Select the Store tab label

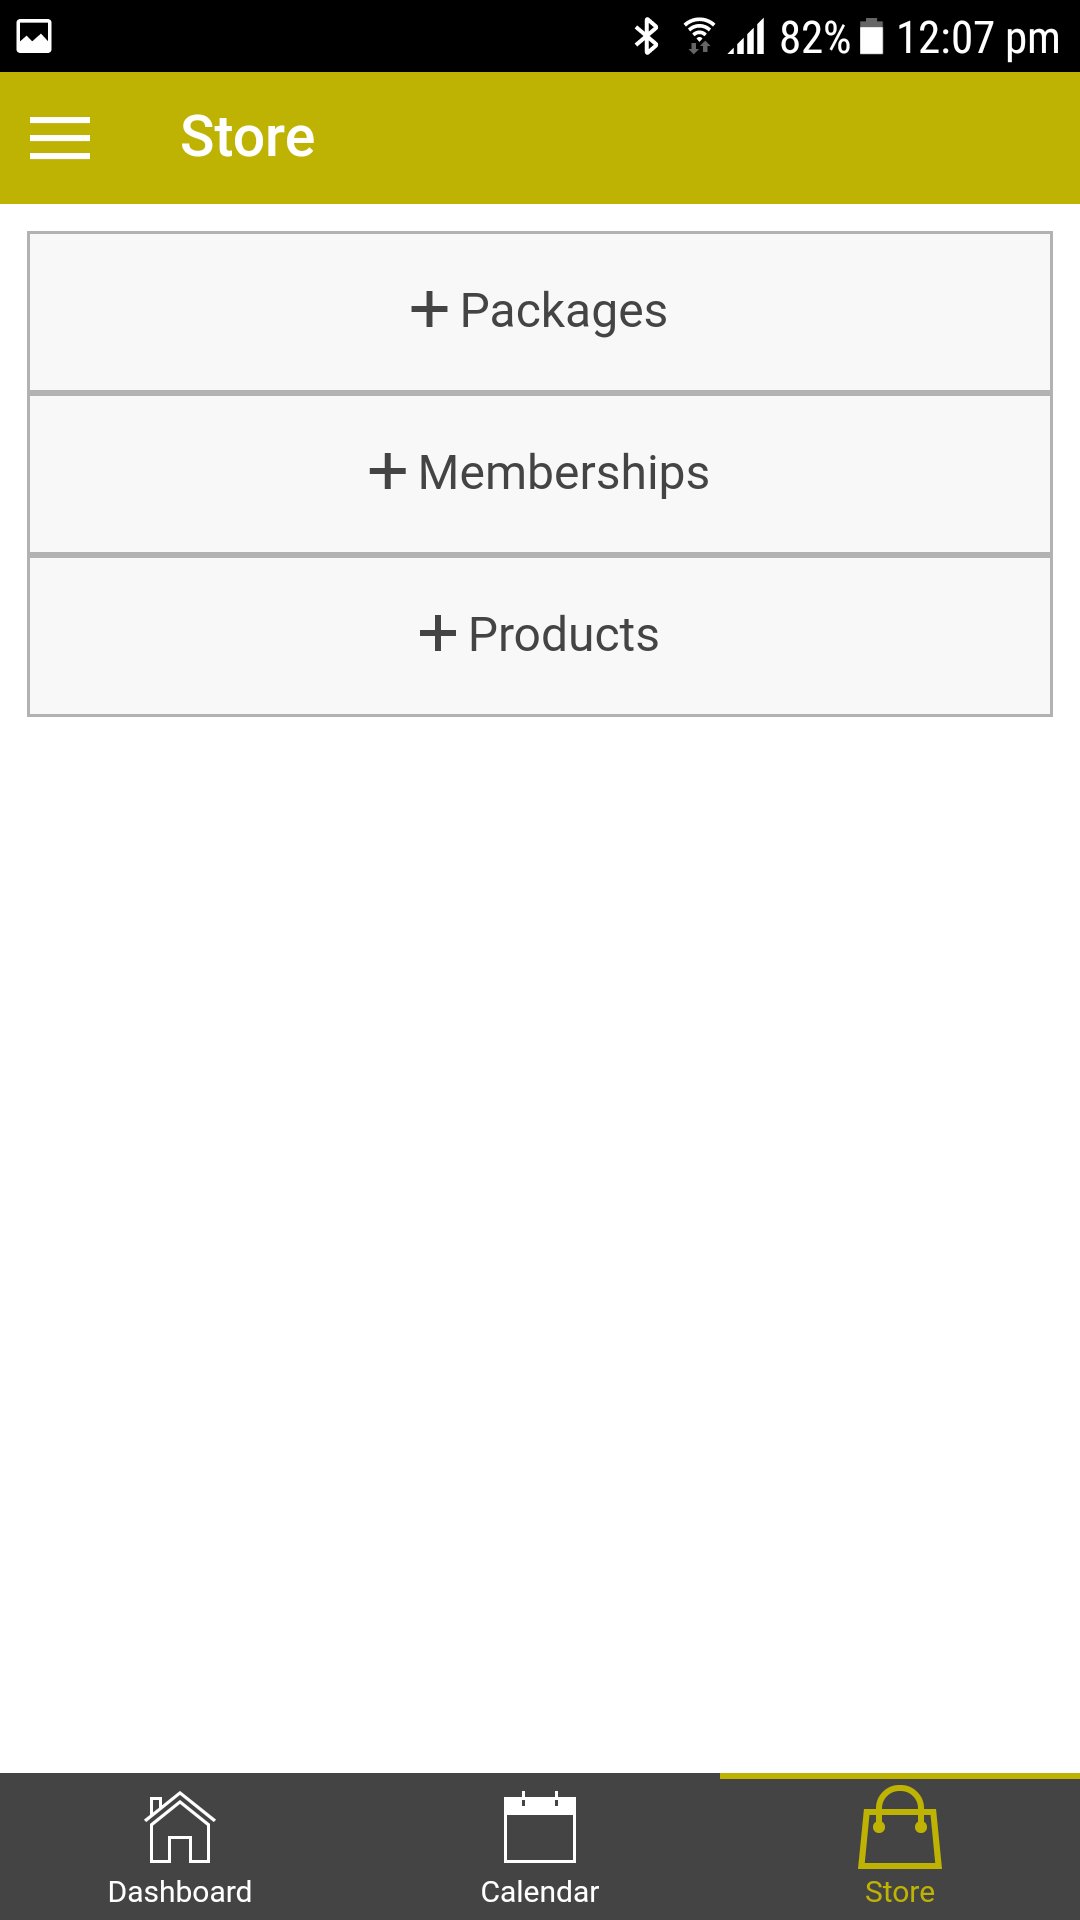[900, 1892]
